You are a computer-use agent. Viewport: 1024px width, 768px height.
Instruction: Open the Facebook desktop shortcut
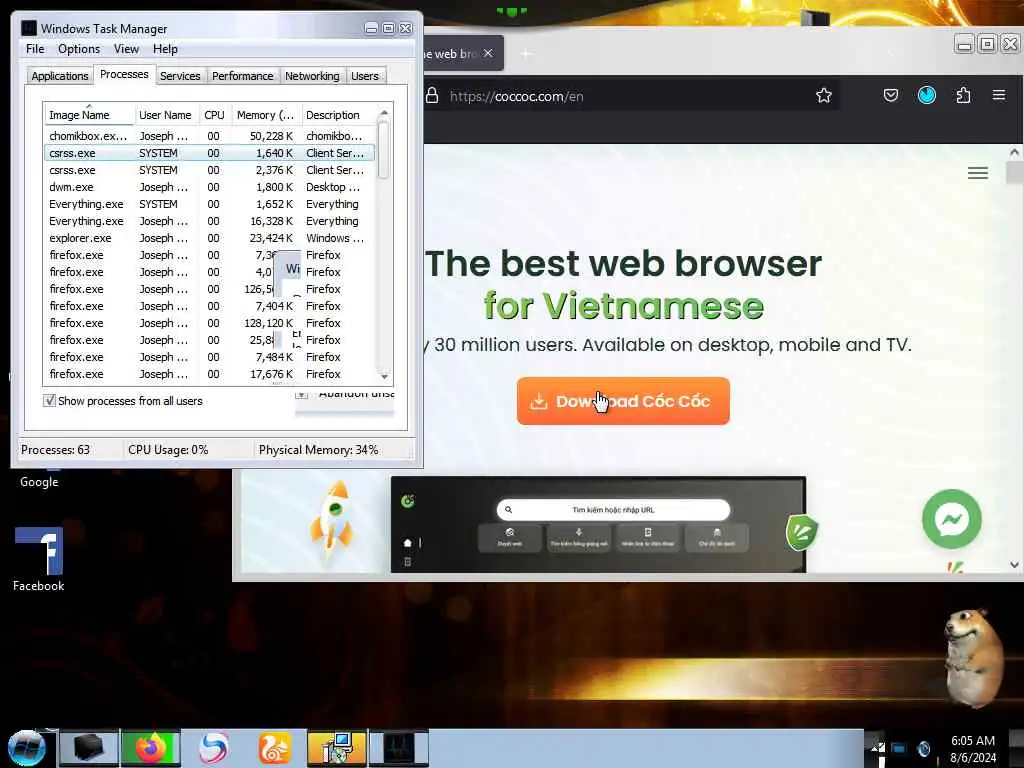(x=39, y=560)
